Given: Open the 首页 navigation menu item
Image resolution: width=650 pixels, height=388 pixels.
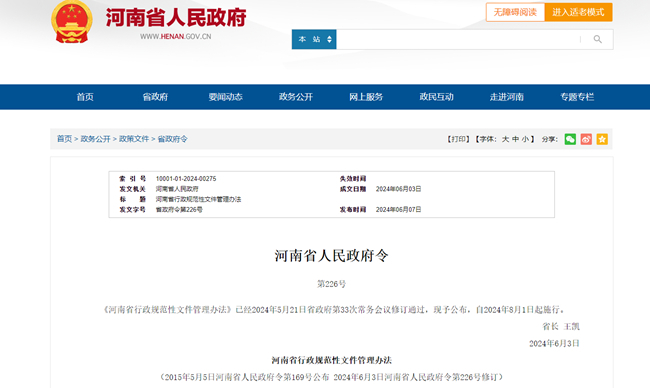Looking at the screenshot, I should point(85,97).
